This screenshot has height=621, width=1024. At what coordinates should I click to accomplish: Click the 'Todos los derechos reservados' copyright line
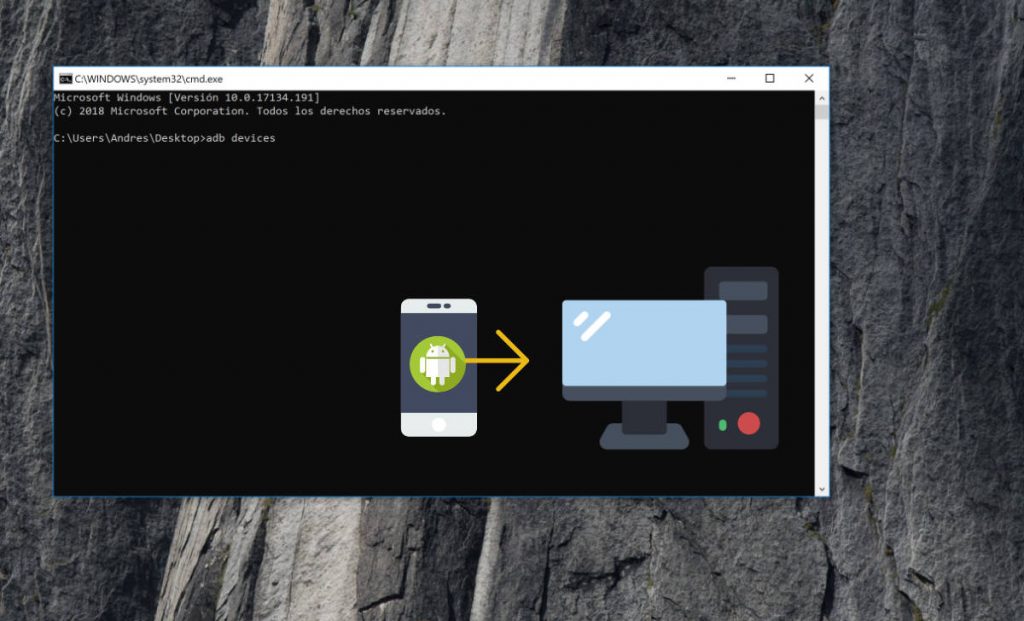[x=249, y=111]
